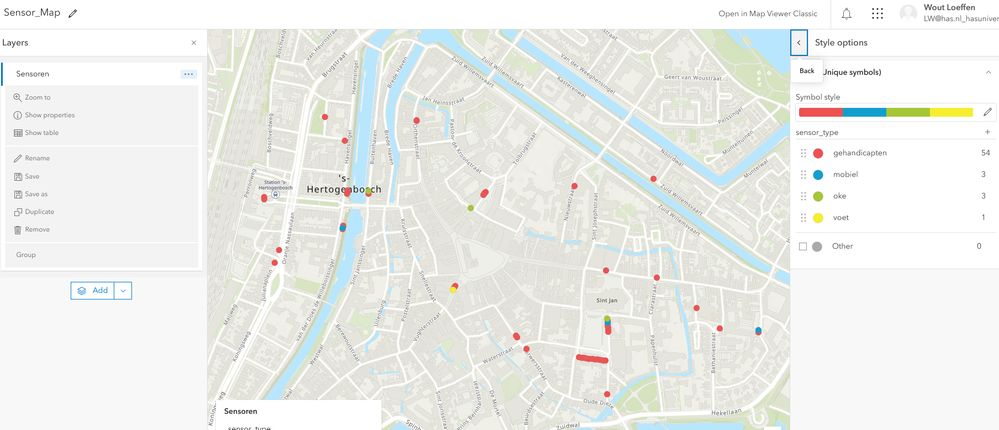999x430 pixels.
Task: Select Remove from layer menu
Action: [31, 229]
